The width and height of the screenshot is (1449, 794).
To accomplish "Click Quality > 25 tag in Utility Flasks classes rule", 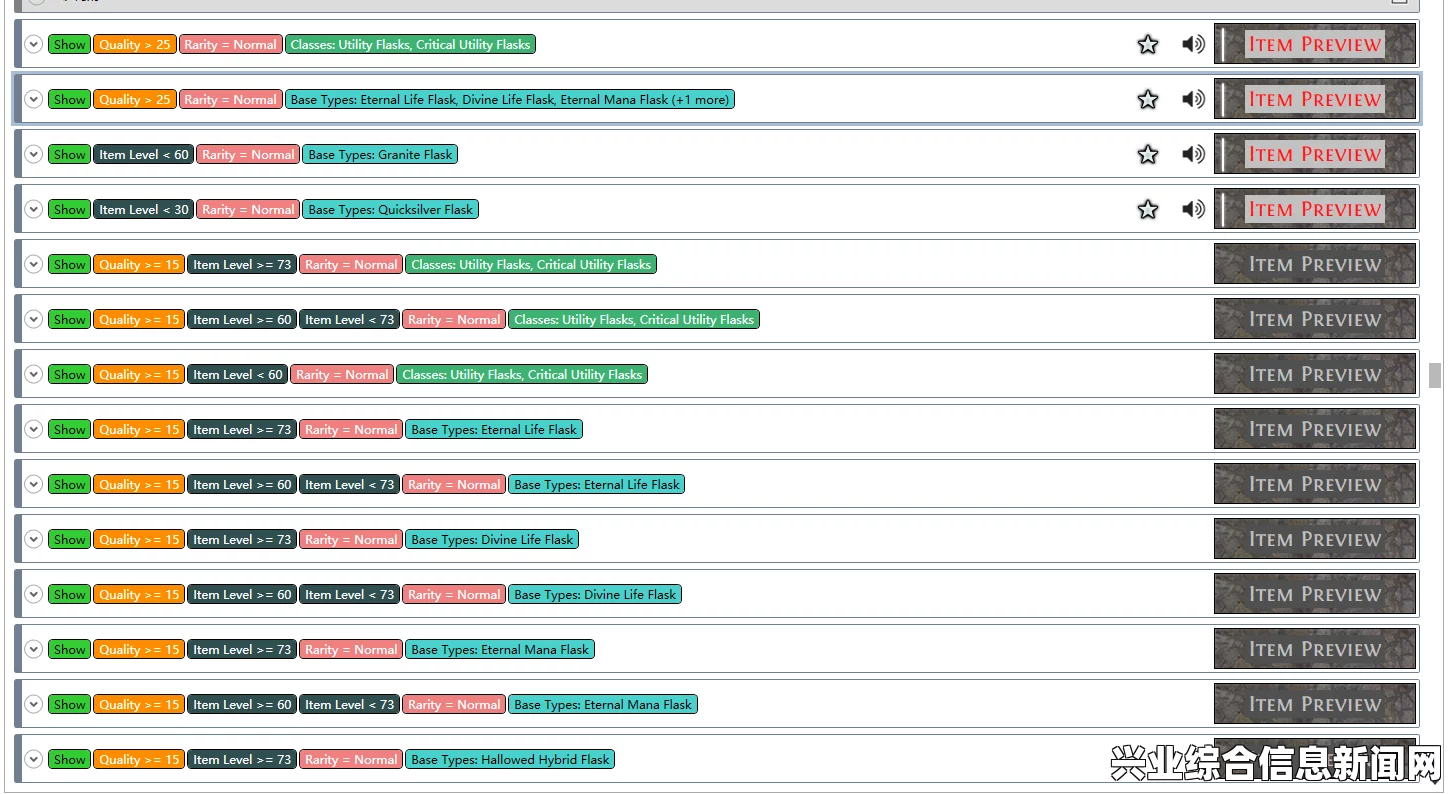I will coord(135,44).
